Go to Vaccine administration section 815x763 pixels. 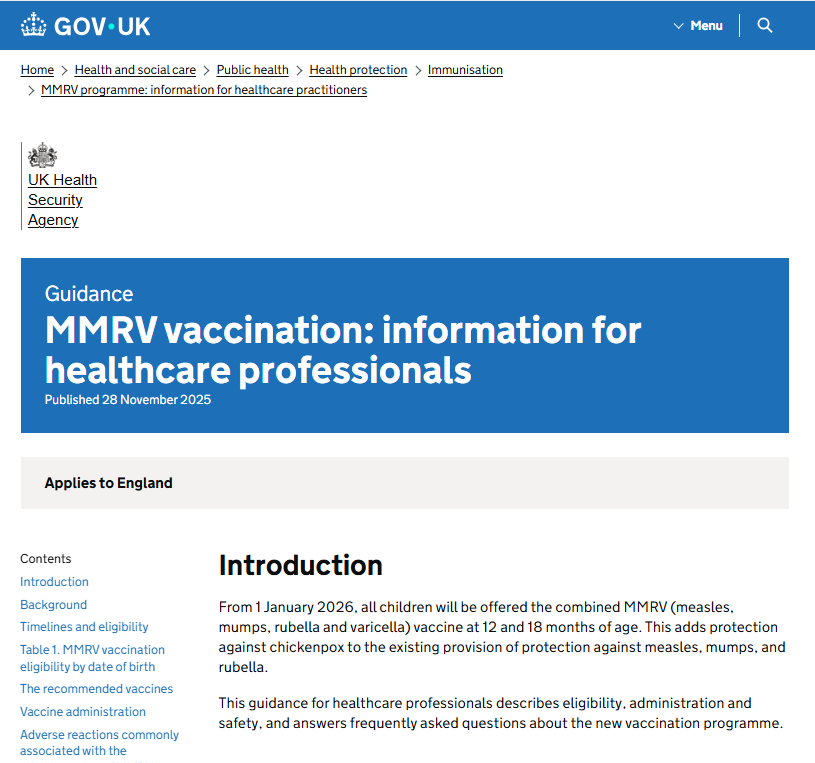click(x=83, y=712)
